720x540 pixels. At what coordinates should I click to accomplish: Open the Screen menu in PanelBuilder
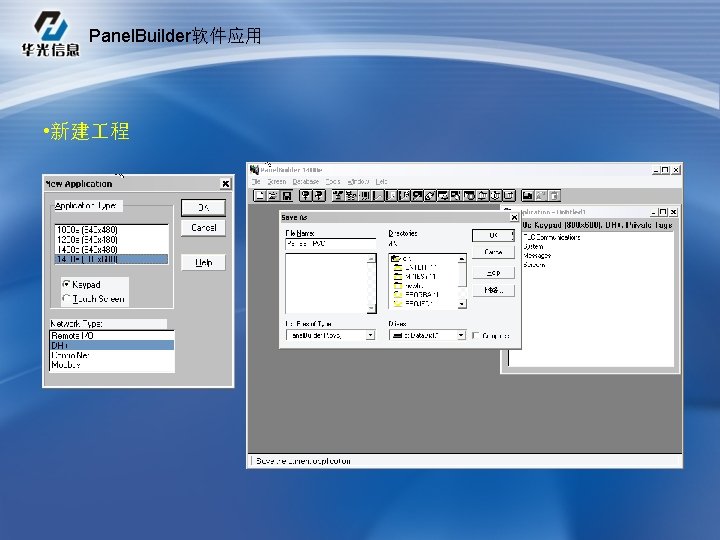tap(276, 182)
